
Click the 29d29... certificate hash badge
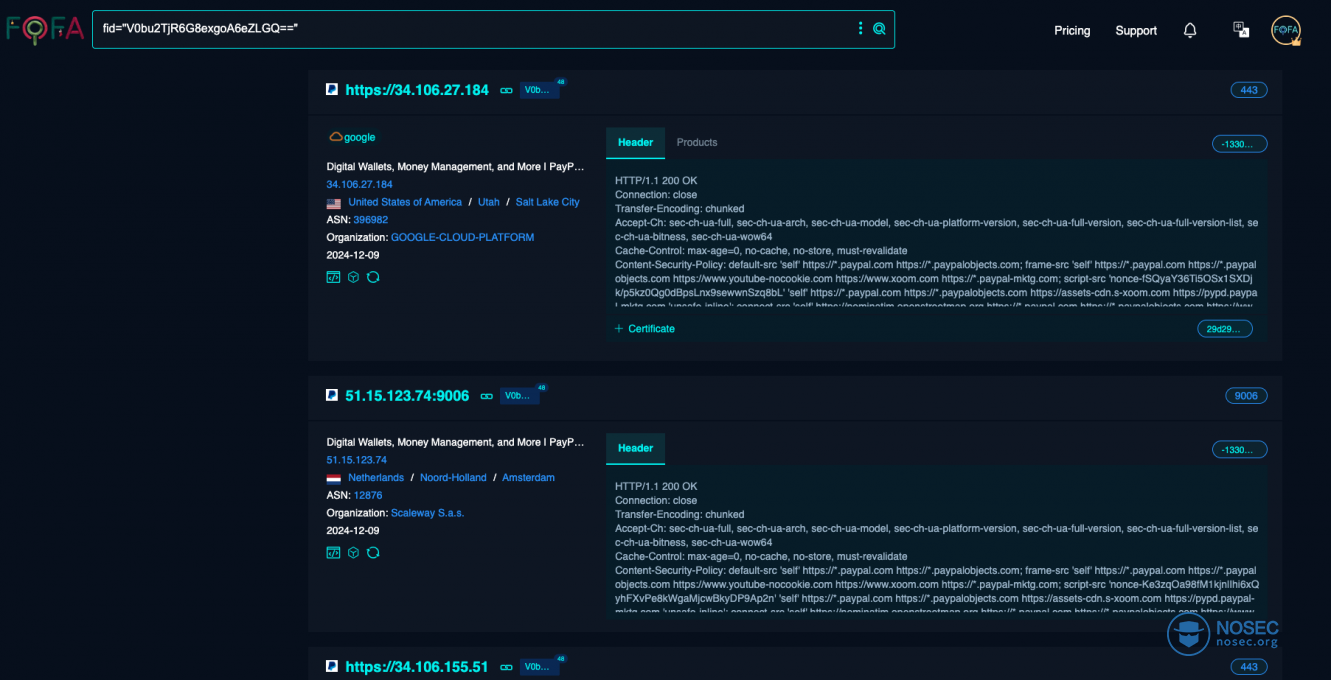tap(1225, 328)
